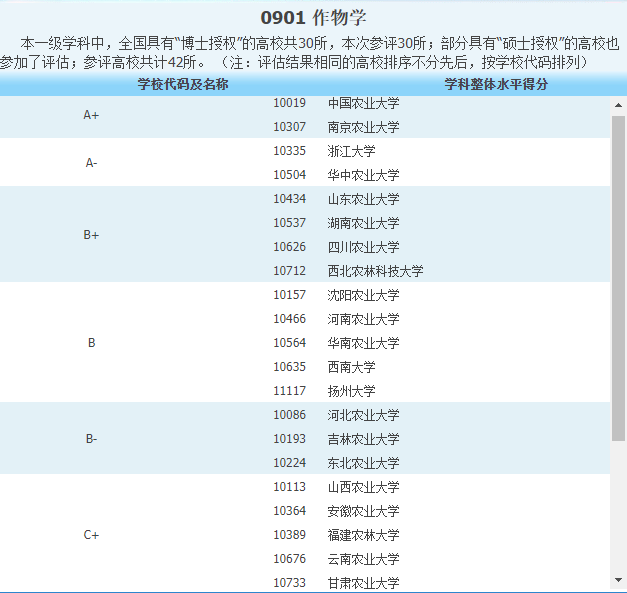The image size is (627, 593).
Task: Click 河北农业大学 school name
Action: pyautogui.click(x=363, y=415)
